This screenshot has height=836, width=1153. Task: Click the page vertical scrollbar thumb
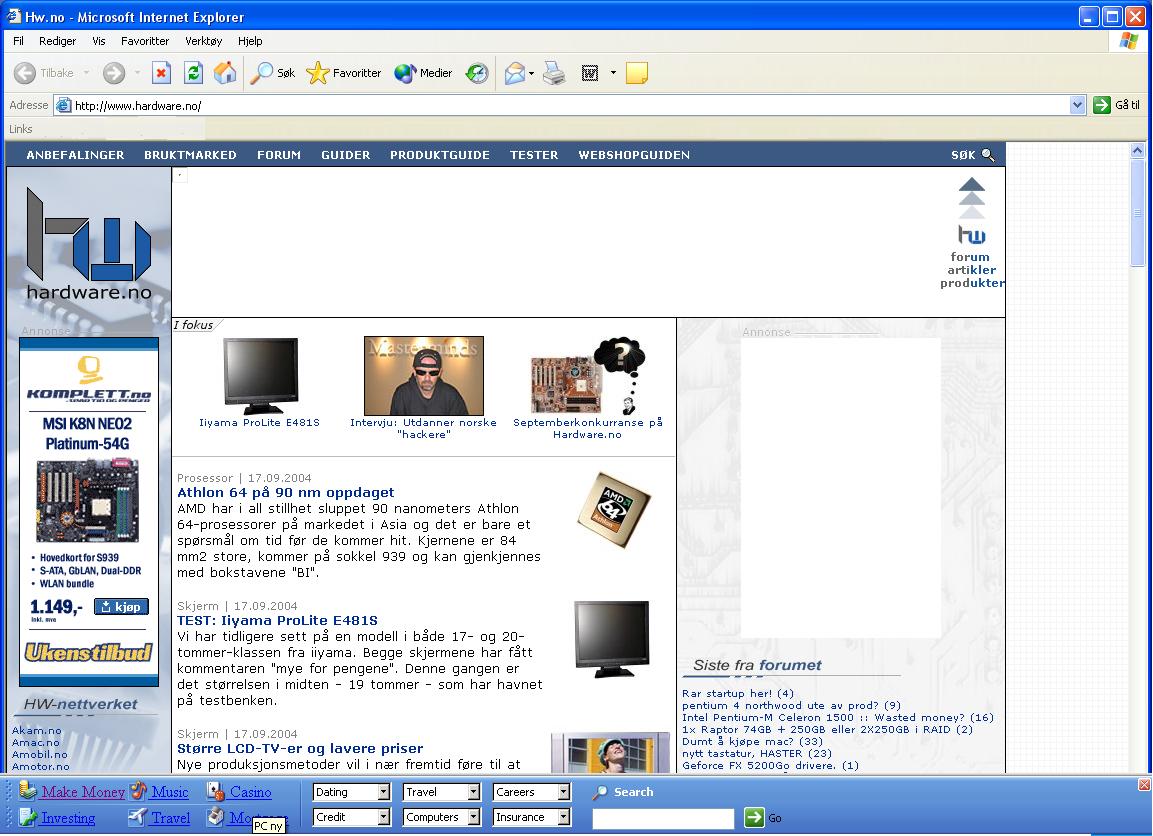click(x=1137, y=212)
